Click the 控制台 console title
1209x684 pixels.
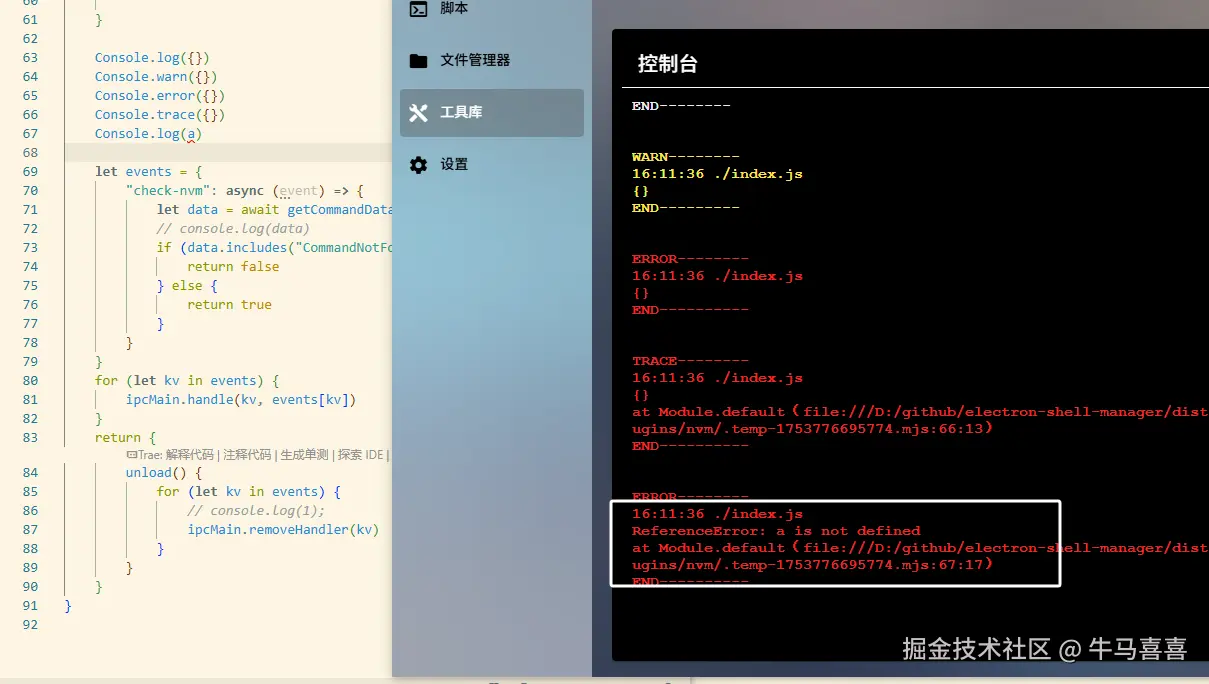click(667, 64)
